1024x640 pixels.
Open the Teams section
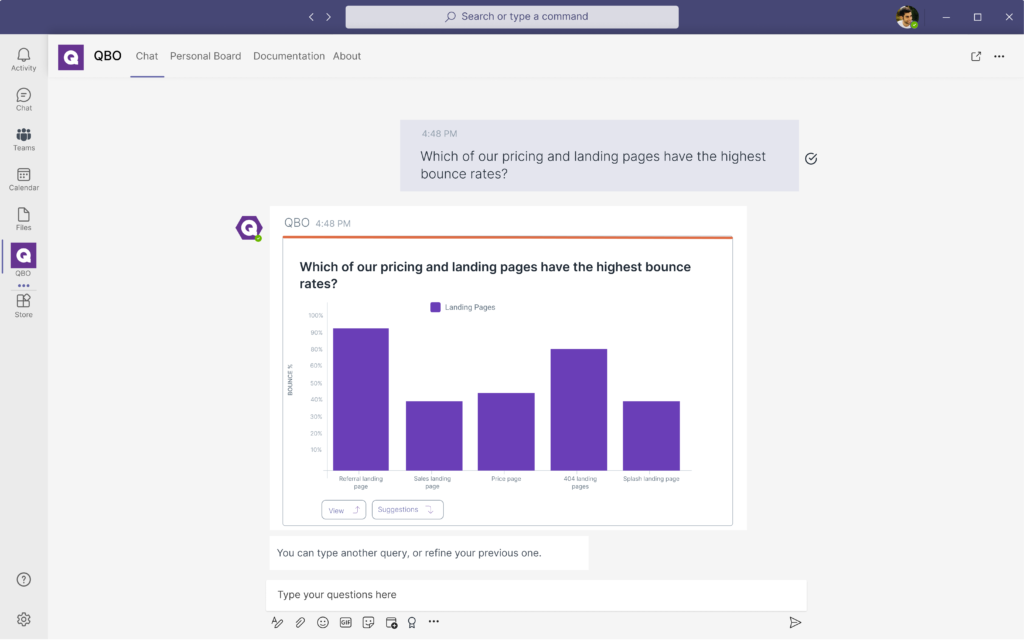23,138
